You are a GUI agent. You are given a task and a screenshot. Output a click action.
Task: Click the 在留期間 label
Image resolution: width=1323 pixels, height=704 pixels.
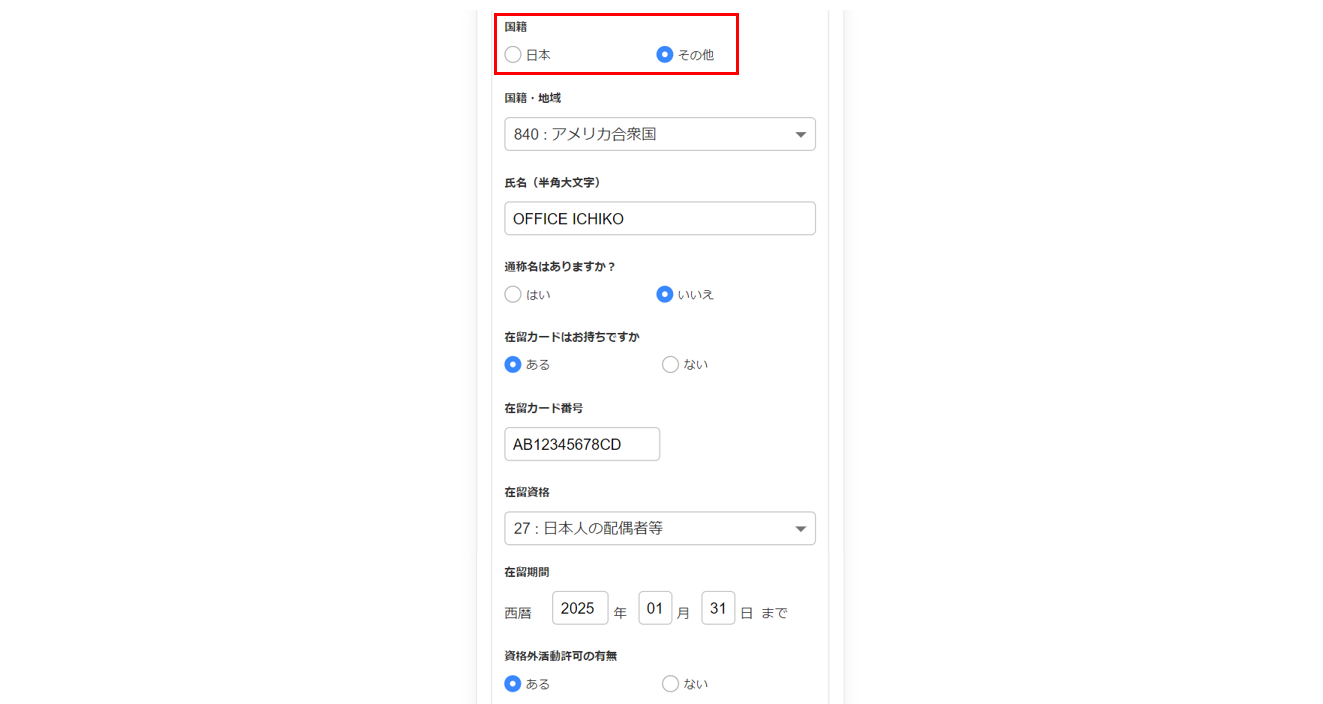pos(527,572)
